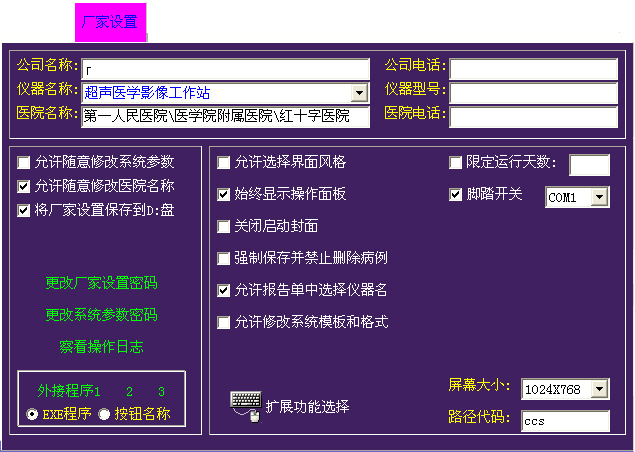635x452 pixels.
Task: Choose the EXE程序 radio button
Action: (x=32, y=414)
